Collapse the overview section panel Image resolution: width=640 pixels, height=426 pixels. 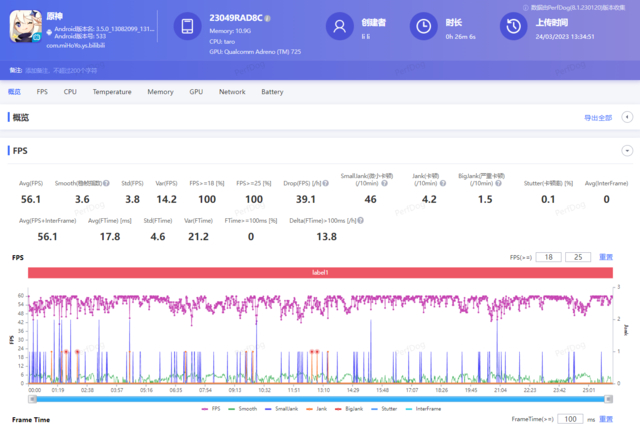pos(627,117)
